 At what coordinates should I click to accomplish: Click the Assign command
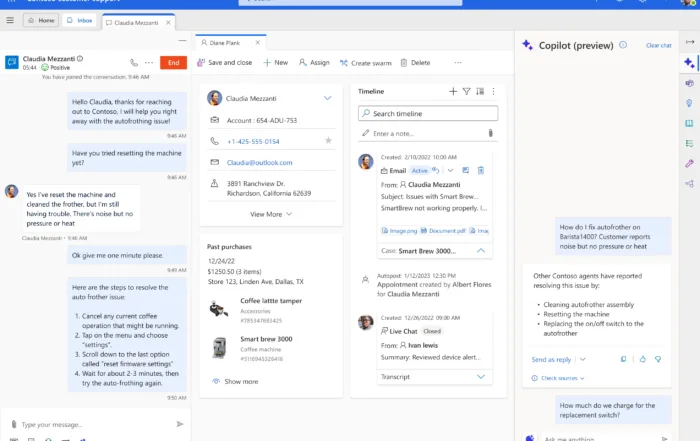(x=314, y=63)
